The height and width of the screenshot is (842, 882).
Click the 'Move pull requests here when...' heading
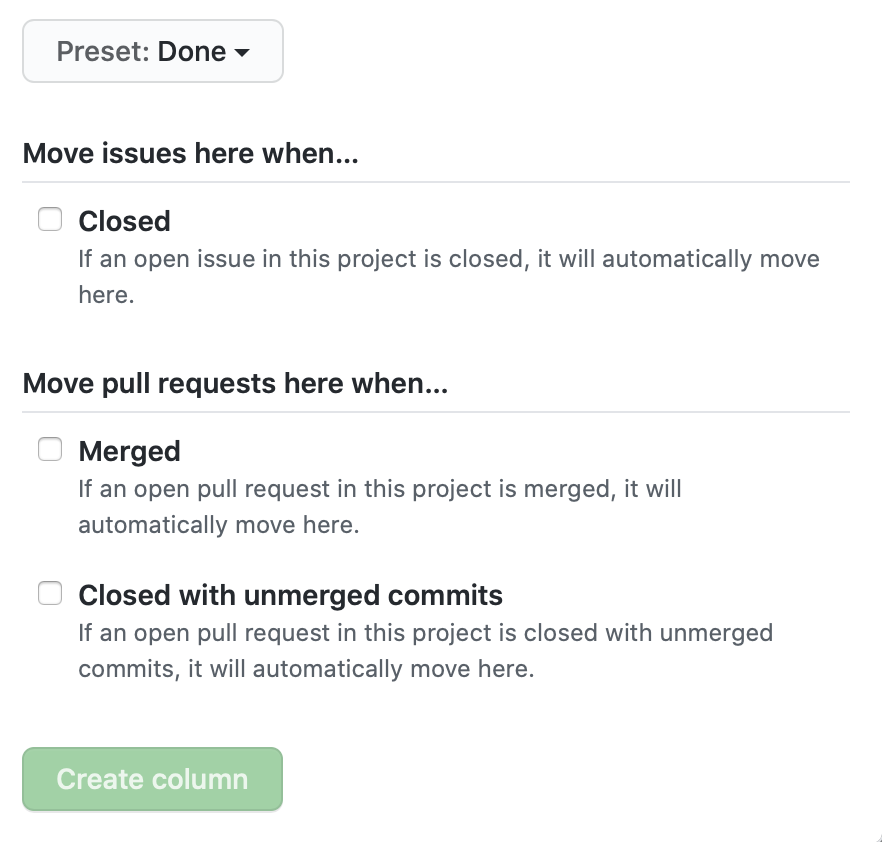click(235, 383)
